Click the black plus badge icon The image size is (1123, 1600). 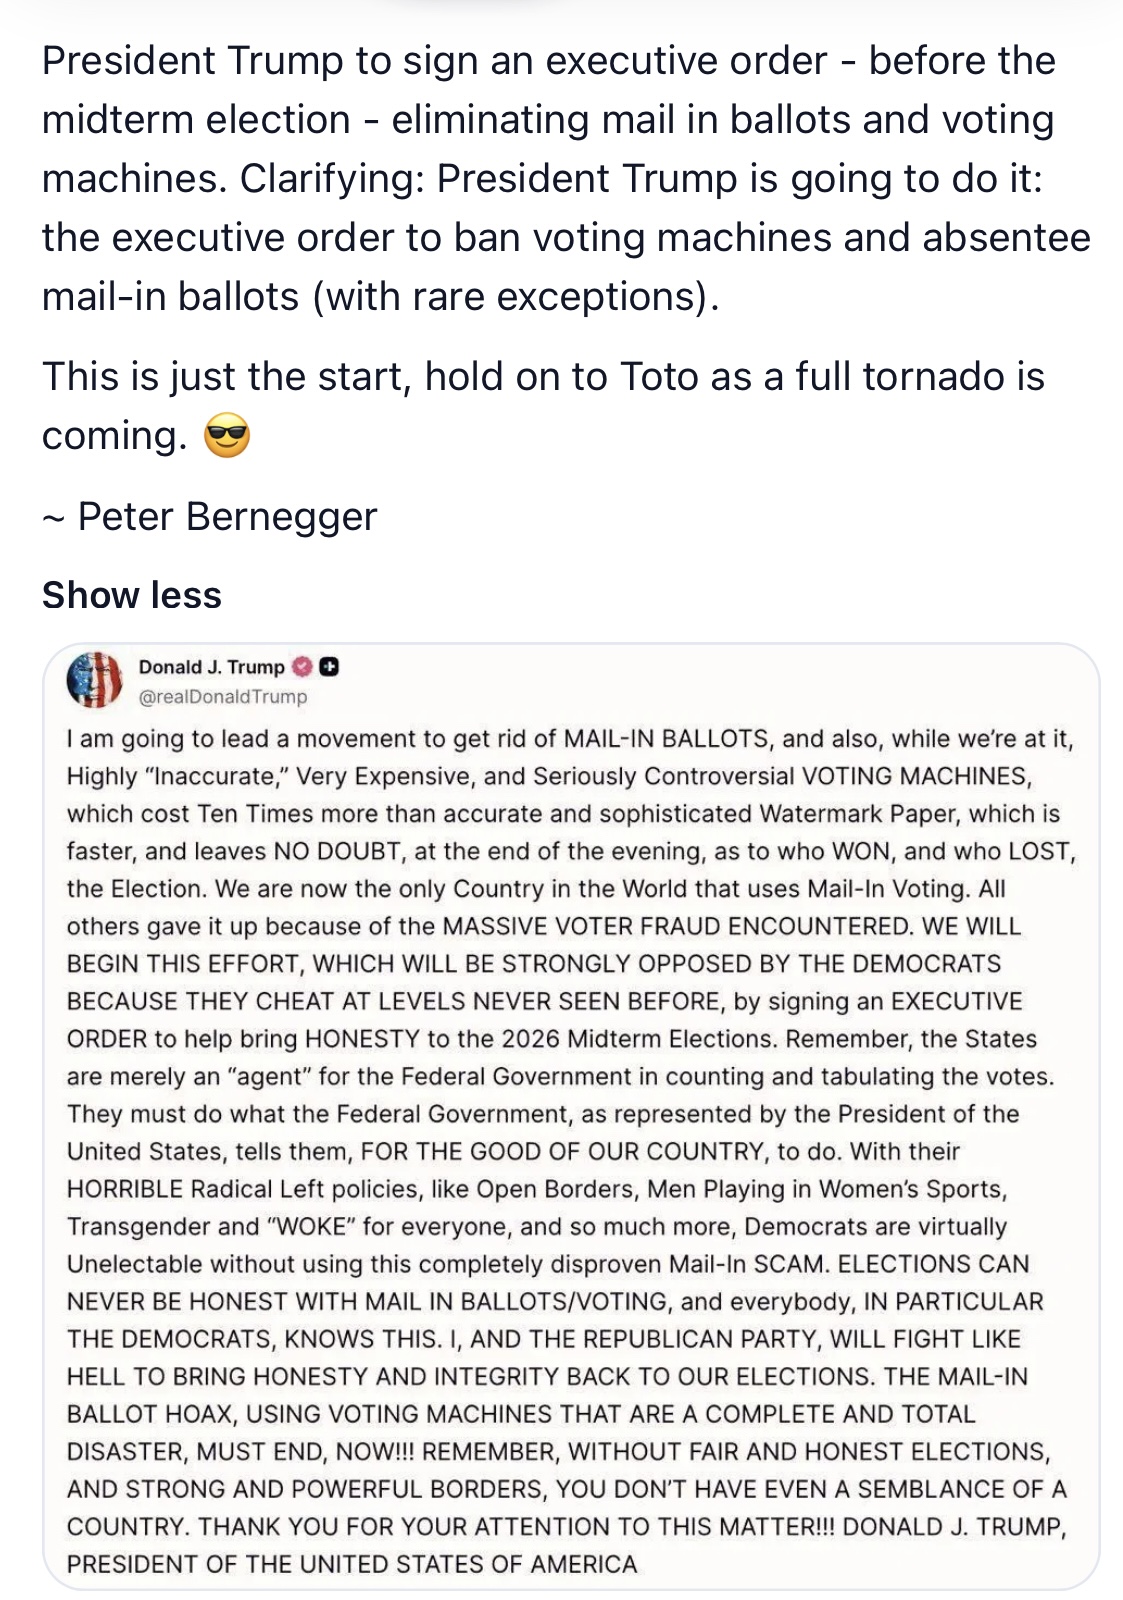(330, 667)
